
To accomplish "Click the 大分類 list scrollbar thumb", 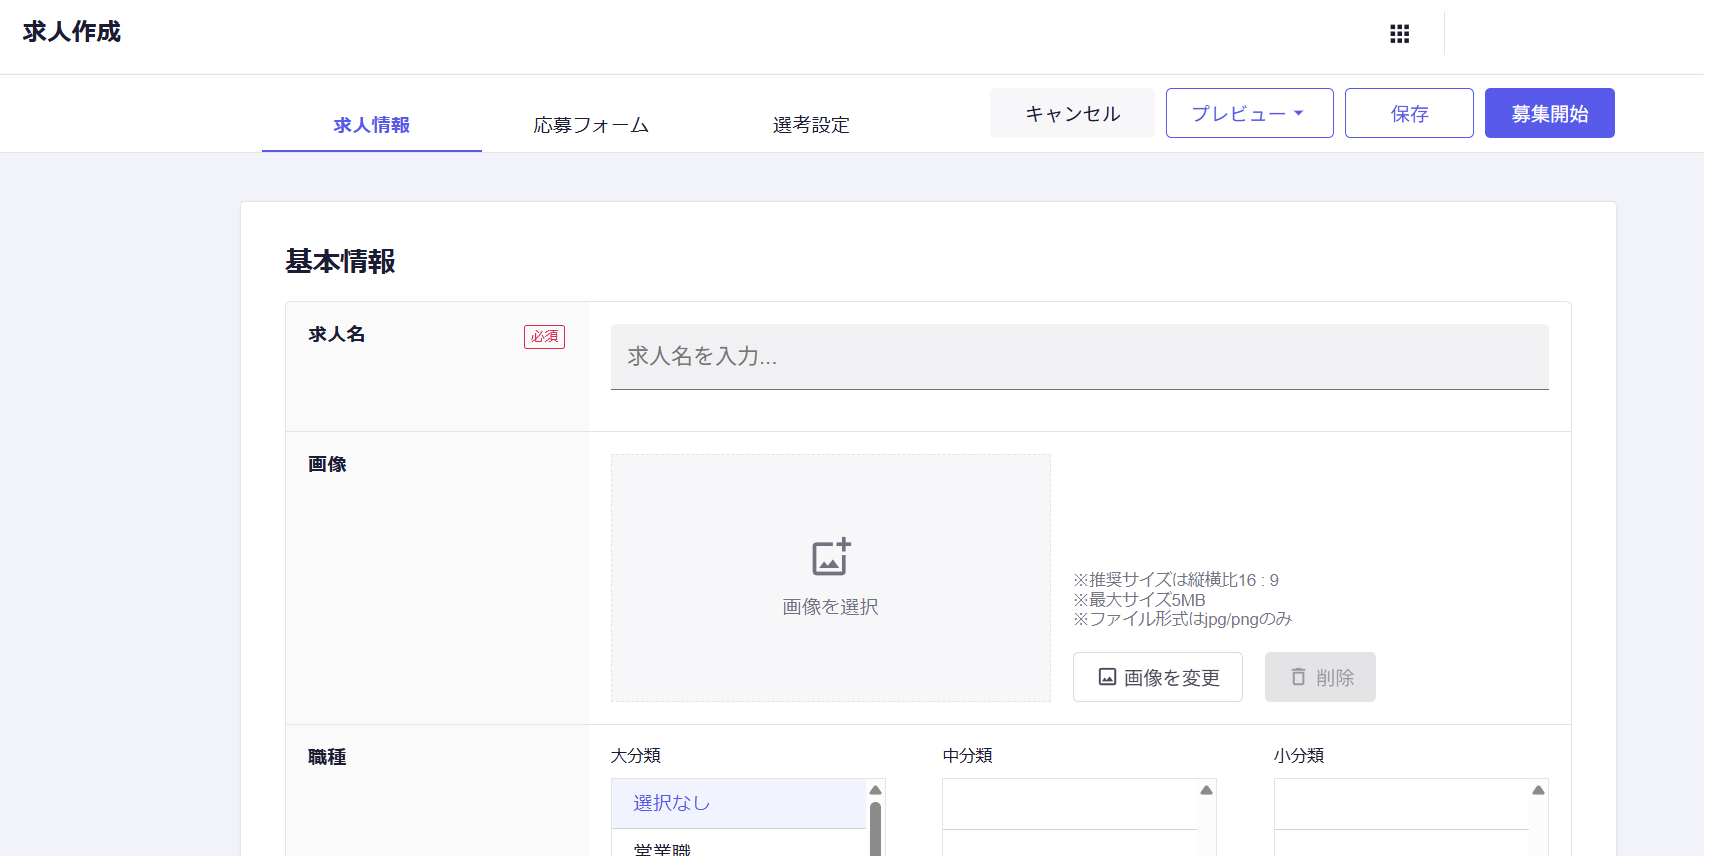I will pyautogui.click(x=875, y=830).
